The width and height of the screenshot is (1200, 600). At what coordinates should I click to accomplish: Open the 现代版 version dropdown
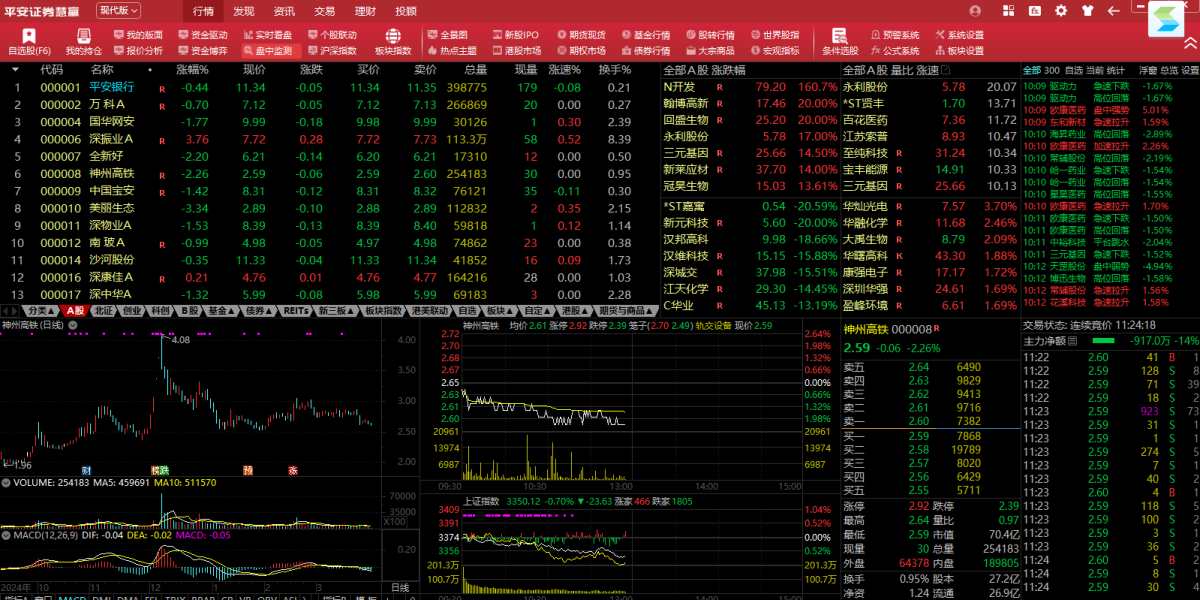coord(118,10)
